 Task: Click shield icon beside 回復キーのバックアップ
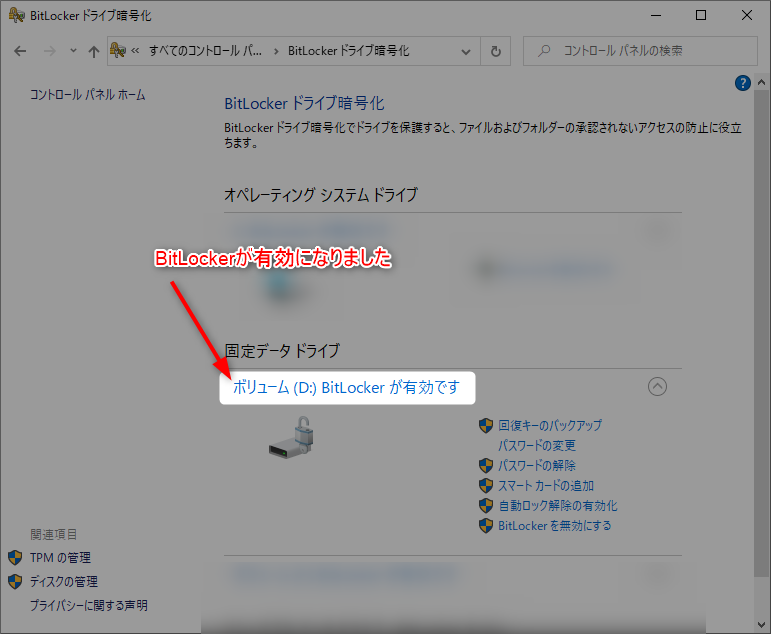pyautogui.click(x=486, y=425)
